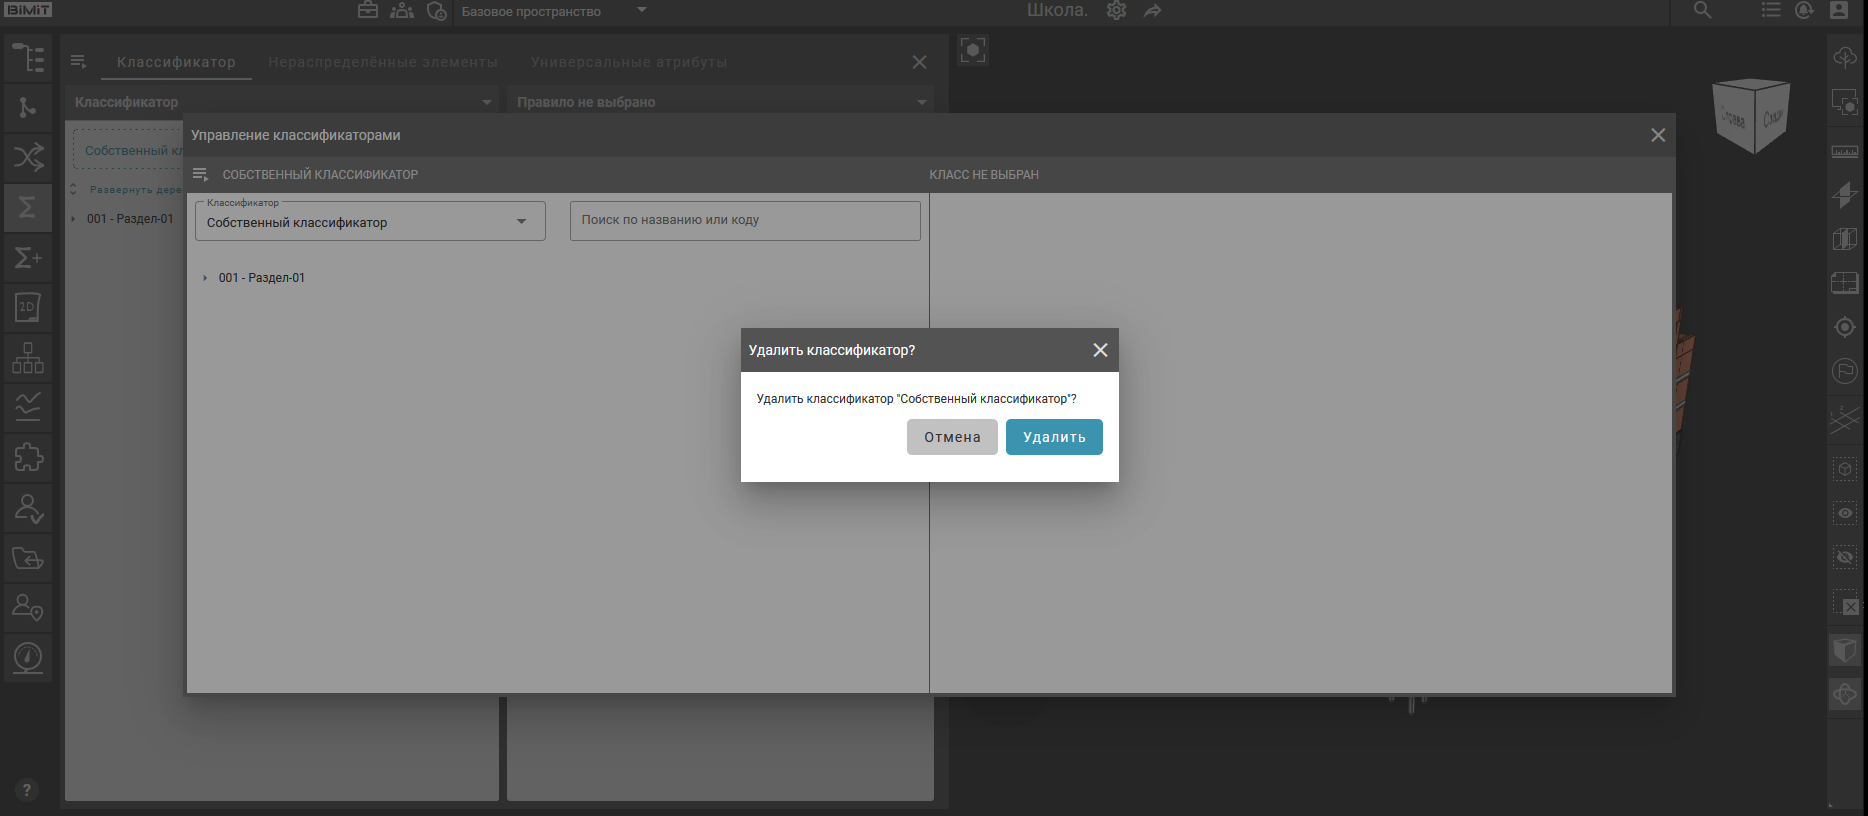The image size is (1868, 816).
Task: Expand the 001 - Раздел-01 tree node in dialog
Action: 205,278
